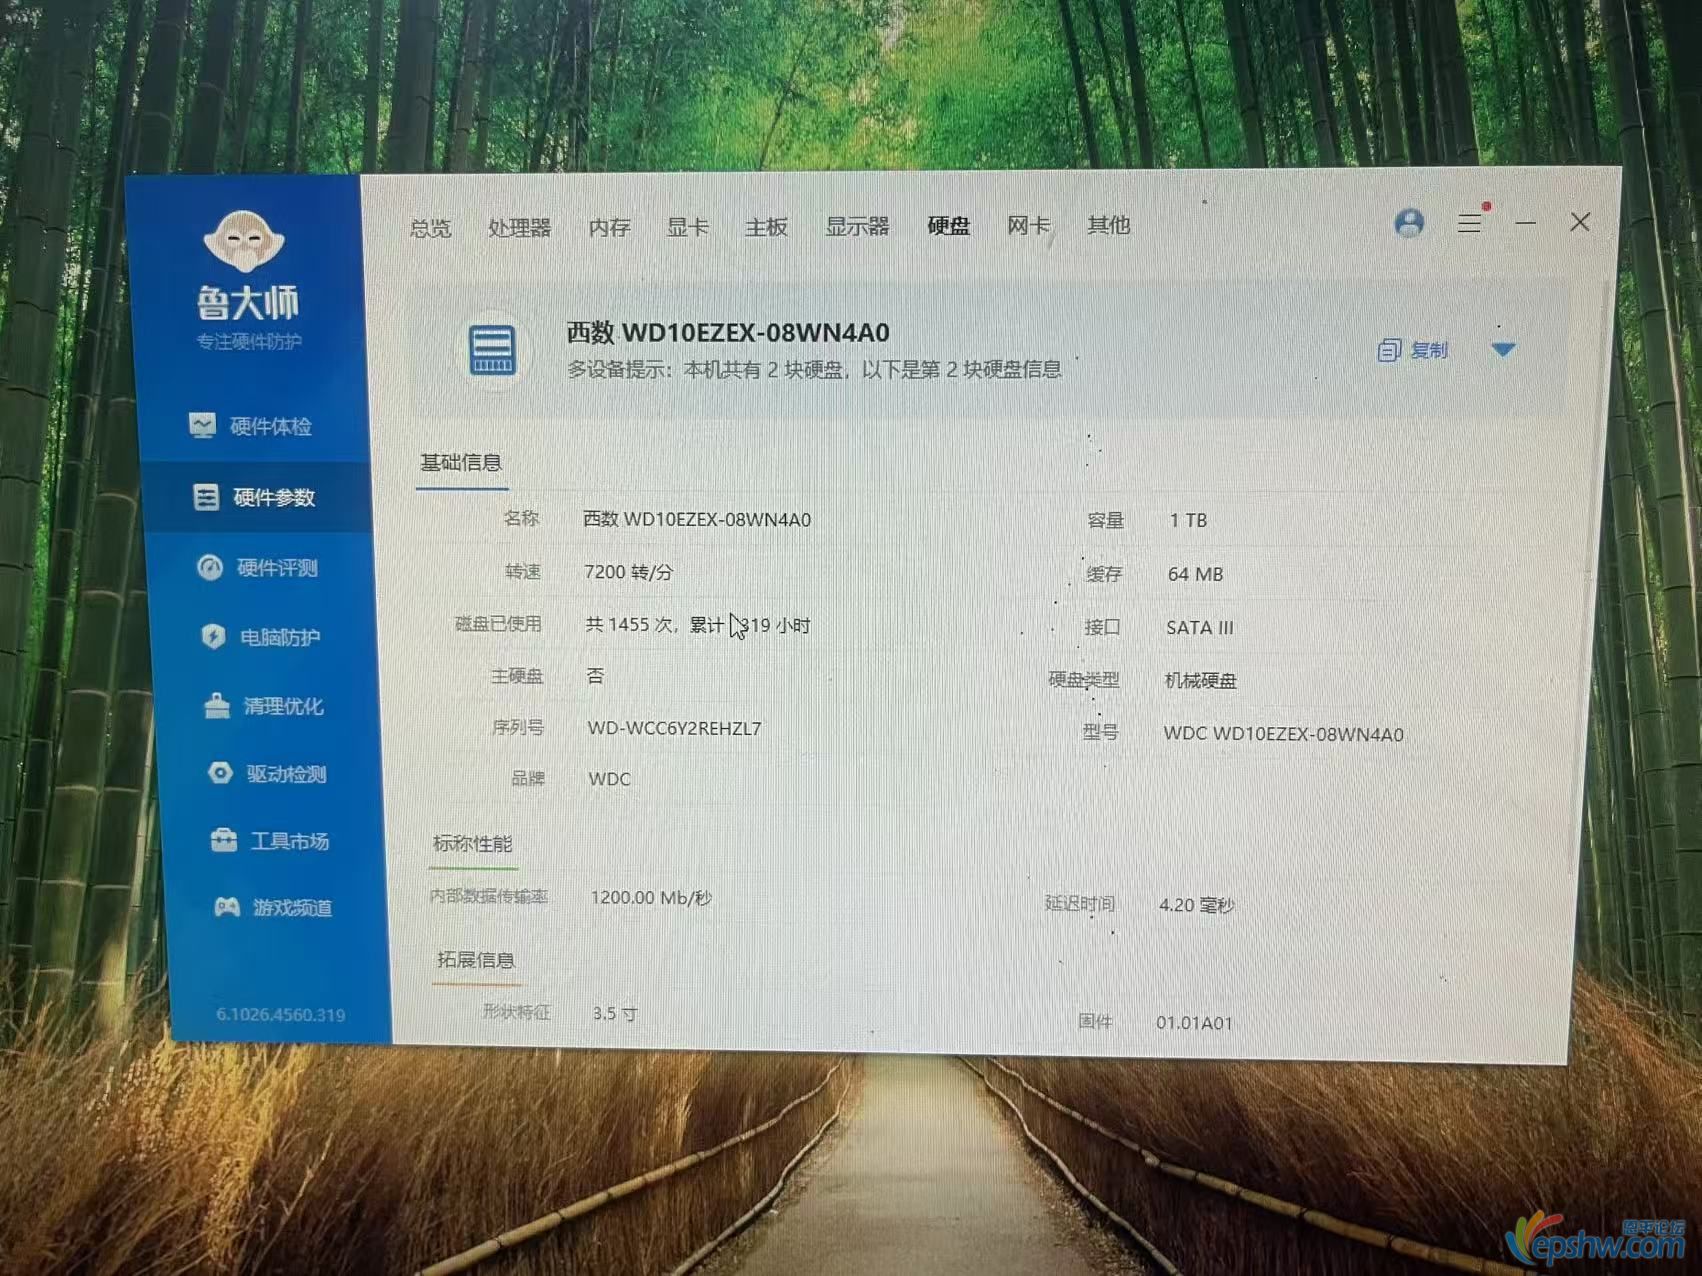Click the 电脑防护 shield icon
Screen dimensions: 1702x1276
[x=213, y=637]
